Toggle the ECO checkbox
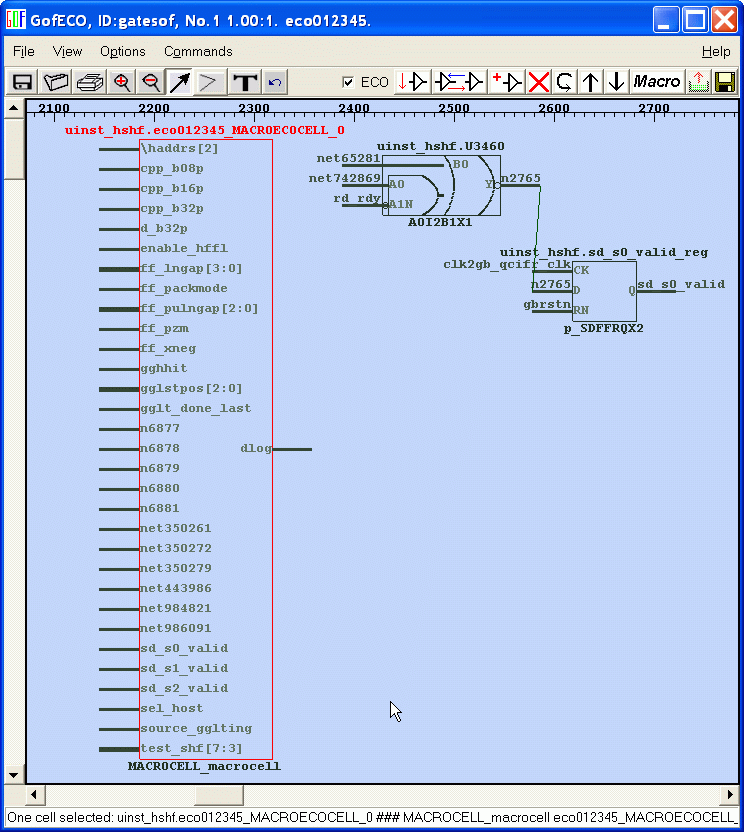The height and width of the screenshot is (832, 744). (x=348, y=82)
